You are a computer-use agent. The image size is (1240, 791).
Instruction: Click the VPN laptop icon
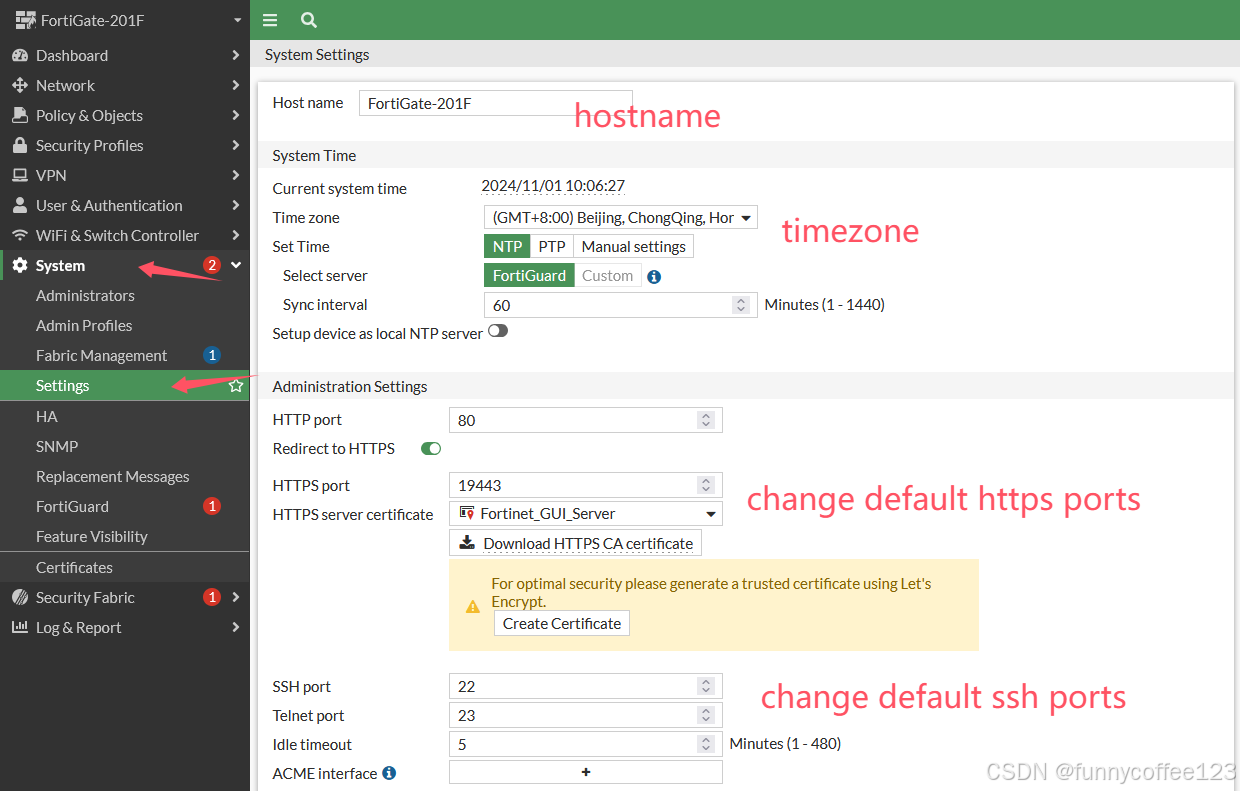[20, 175]
